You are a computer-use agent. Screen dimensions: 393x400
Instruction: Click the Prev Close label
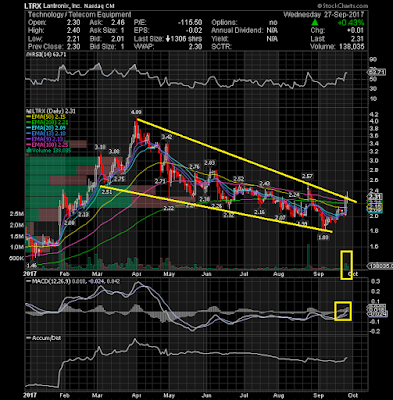click(x=45, y=47)
